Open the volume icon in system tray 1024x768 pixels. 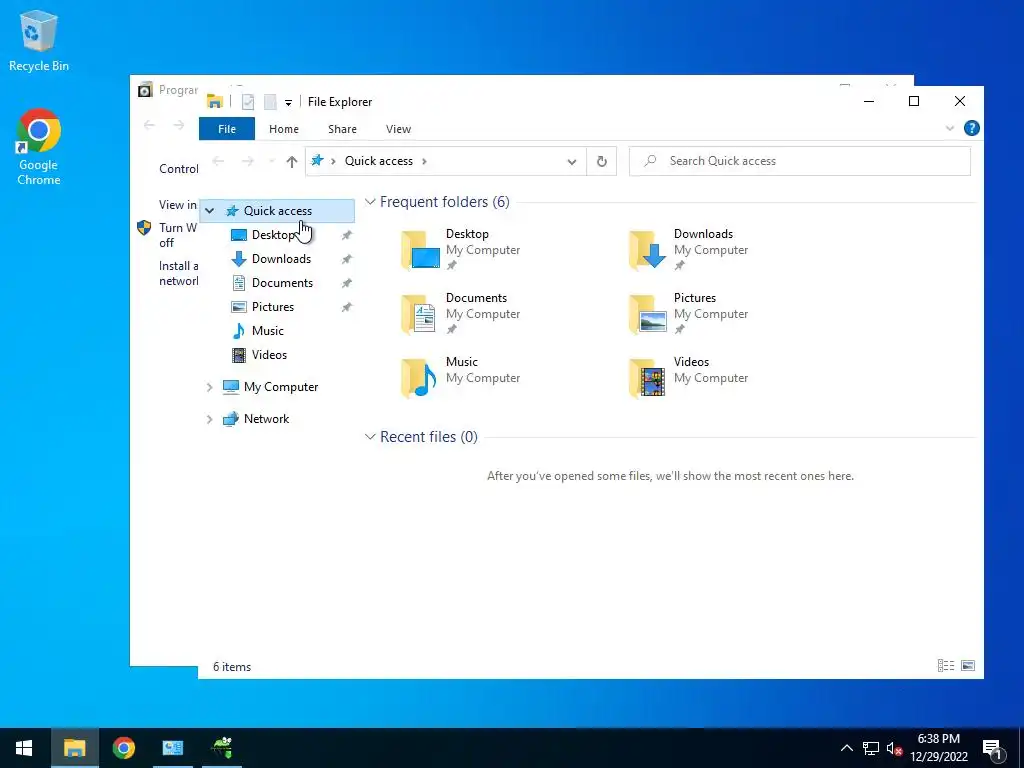tap(894, 749)
